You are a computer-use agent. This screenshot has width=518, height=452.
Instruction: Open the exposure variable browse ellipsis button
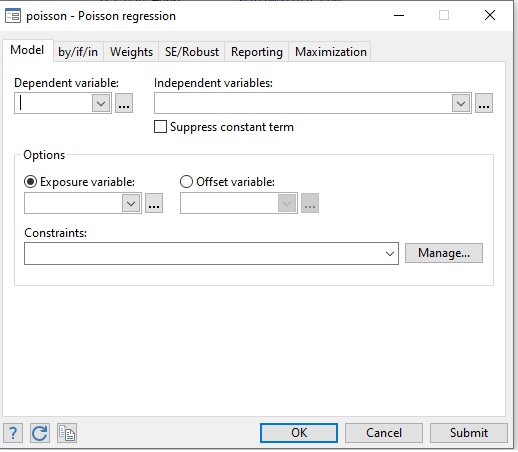click(154, 203)
